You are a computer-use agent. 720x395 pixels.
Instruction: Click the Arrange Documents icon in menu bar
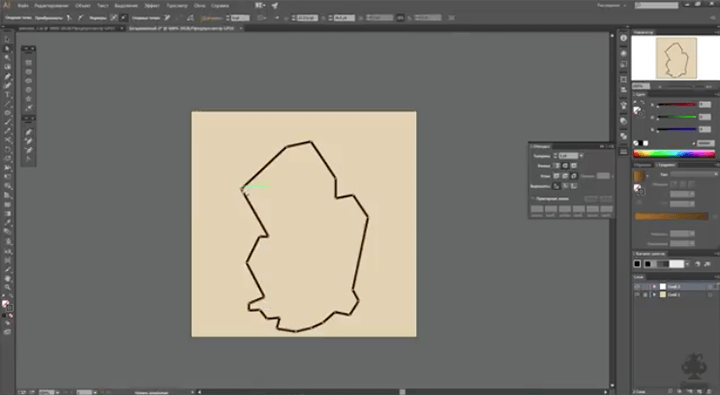[x=260, y=6]
